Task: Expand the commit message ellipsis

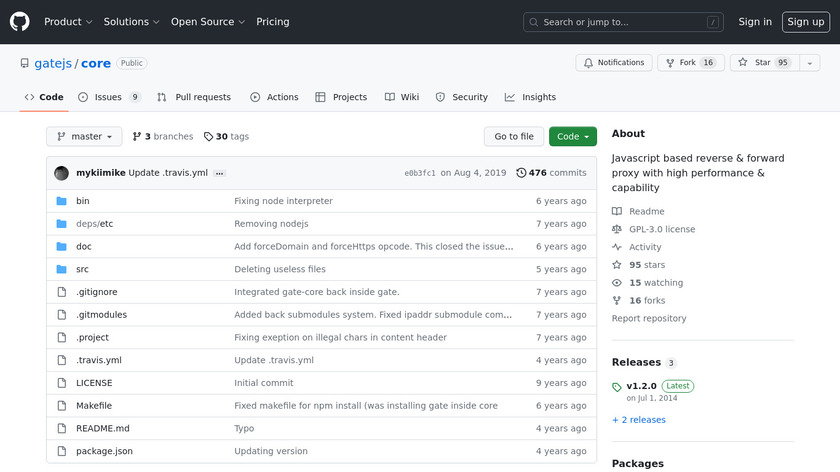Action: (219, 173)
